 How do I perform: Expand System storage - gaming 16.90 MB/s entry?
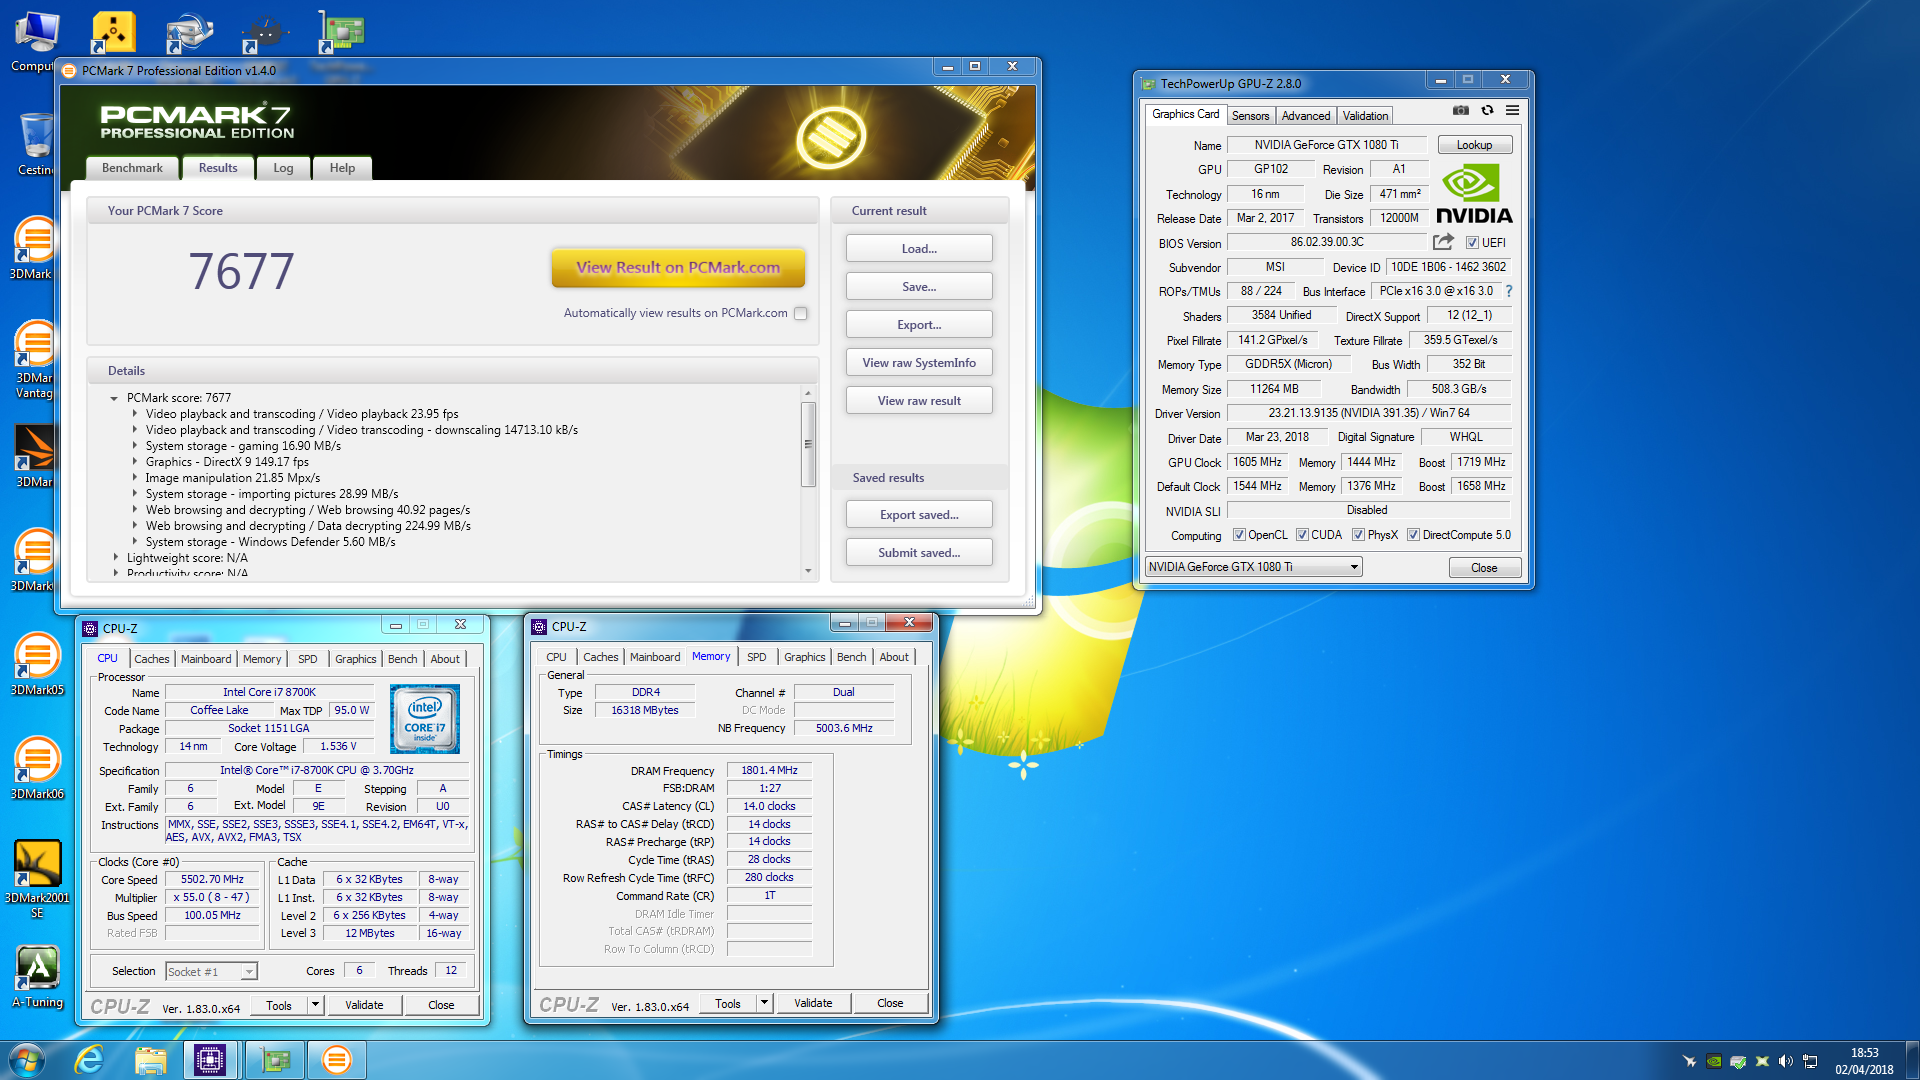click(135, 446)
